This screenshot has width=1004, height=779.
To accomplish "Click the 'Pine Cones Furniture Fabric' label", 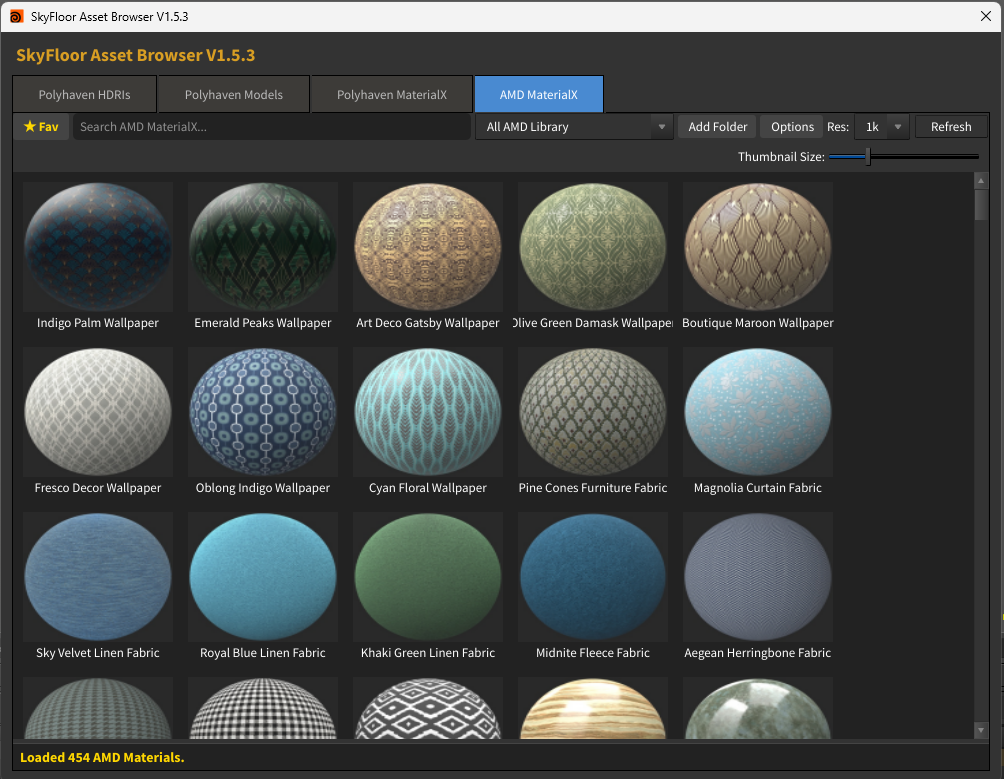I will (x=593, y=488).
